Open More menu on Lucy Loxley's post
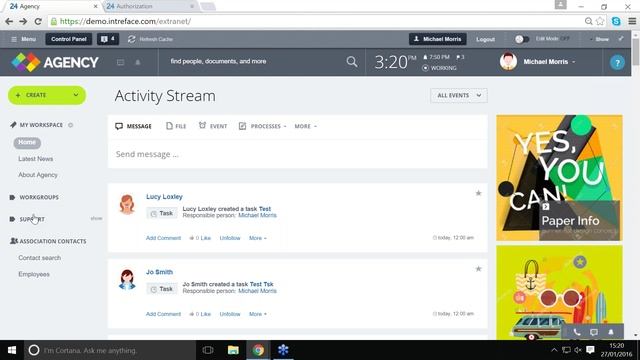The height and width of the screenshot is (360, 640). pyautogui.click(x=258, y=238)
